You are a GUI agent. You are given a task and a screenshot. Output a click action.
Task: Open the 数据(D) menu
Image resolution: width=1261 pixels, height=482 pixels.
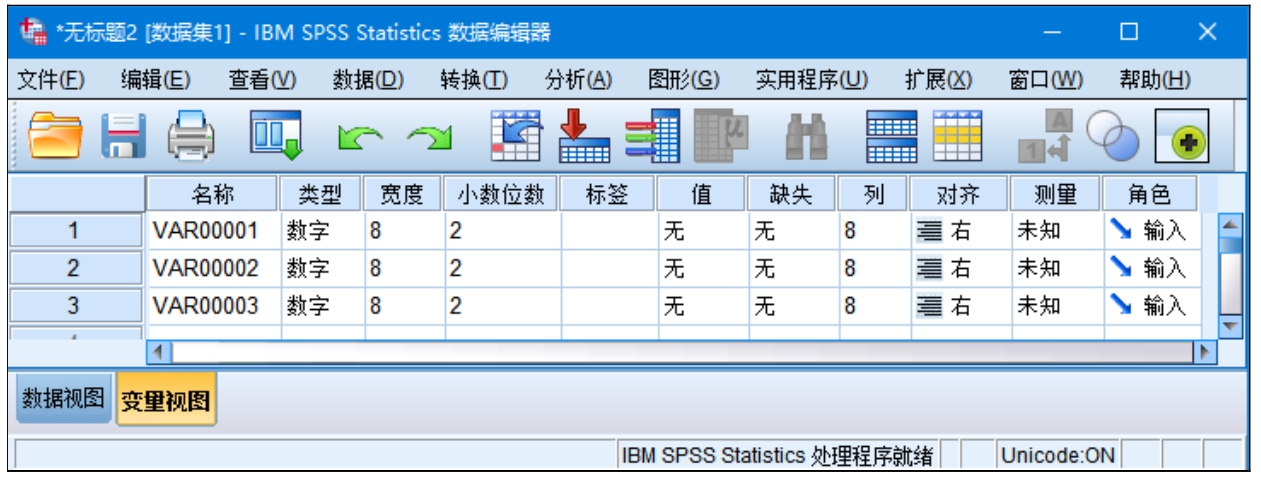click(x=368, y=80)
